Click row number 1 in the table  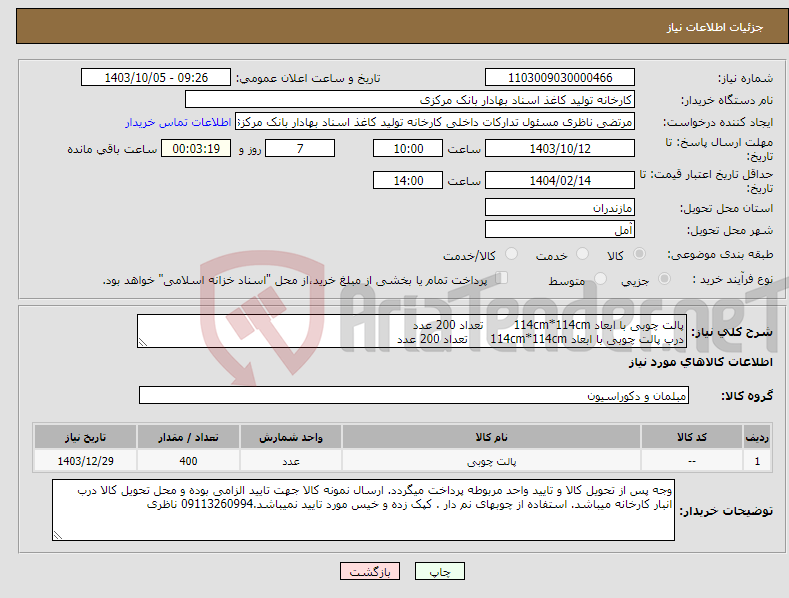tap(757, 461)
